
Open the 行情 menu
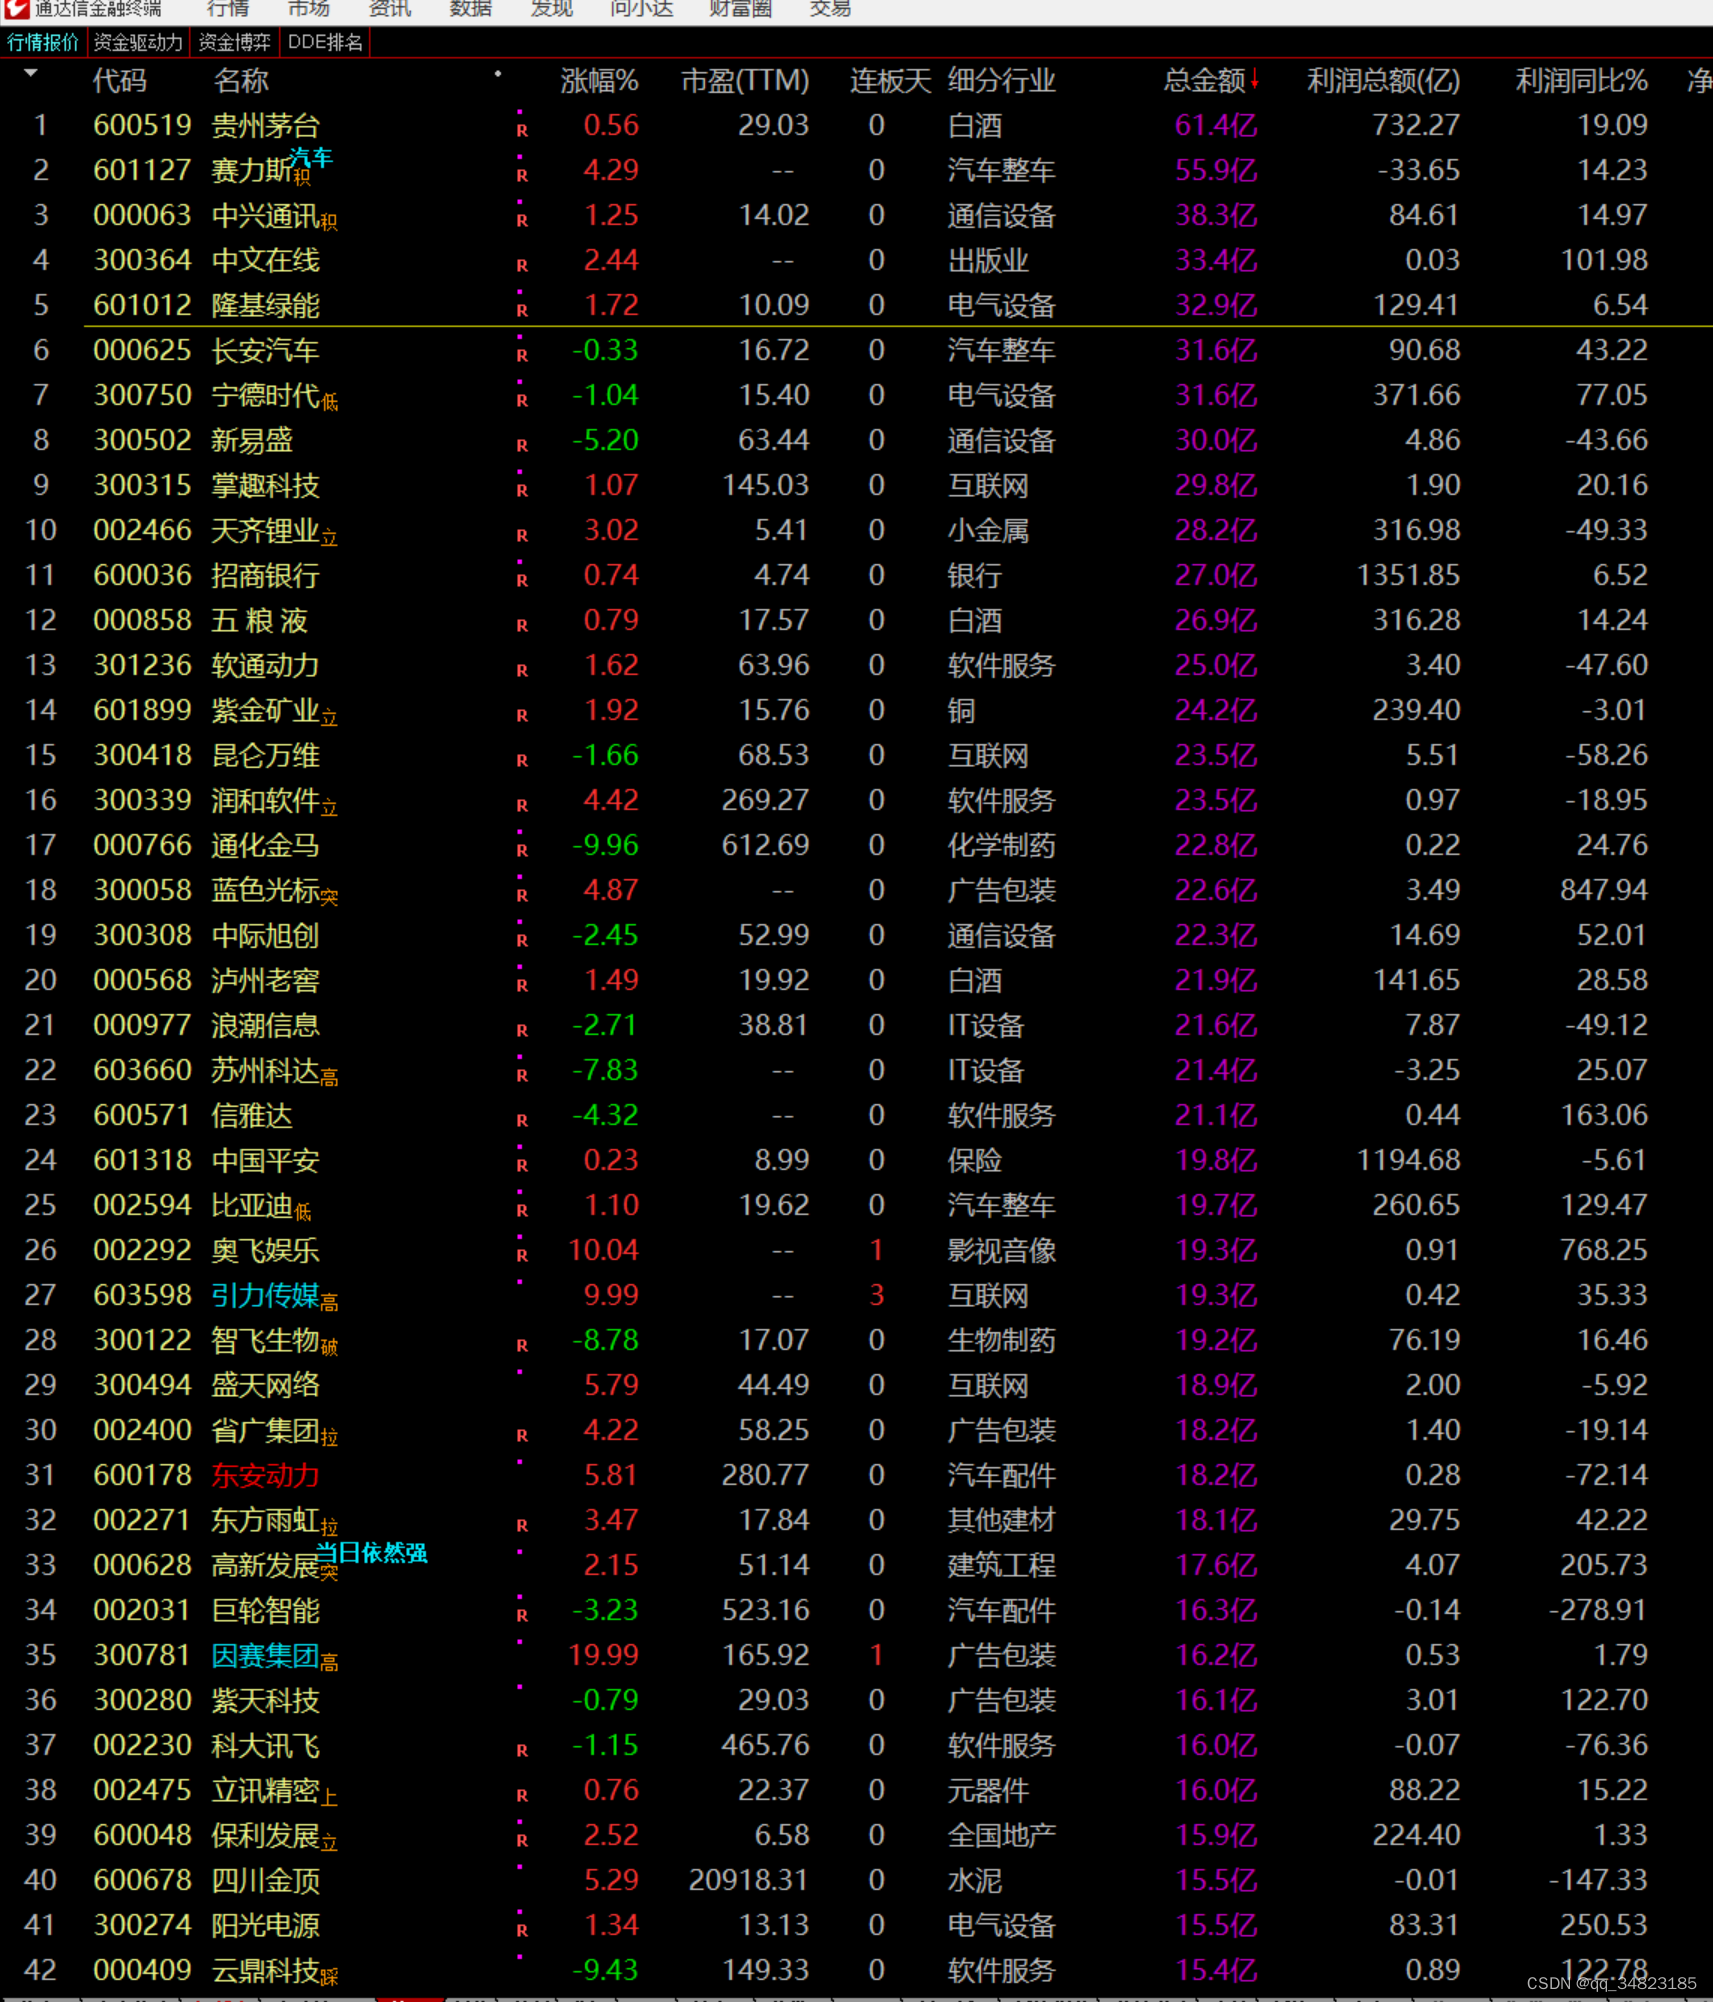228,9
